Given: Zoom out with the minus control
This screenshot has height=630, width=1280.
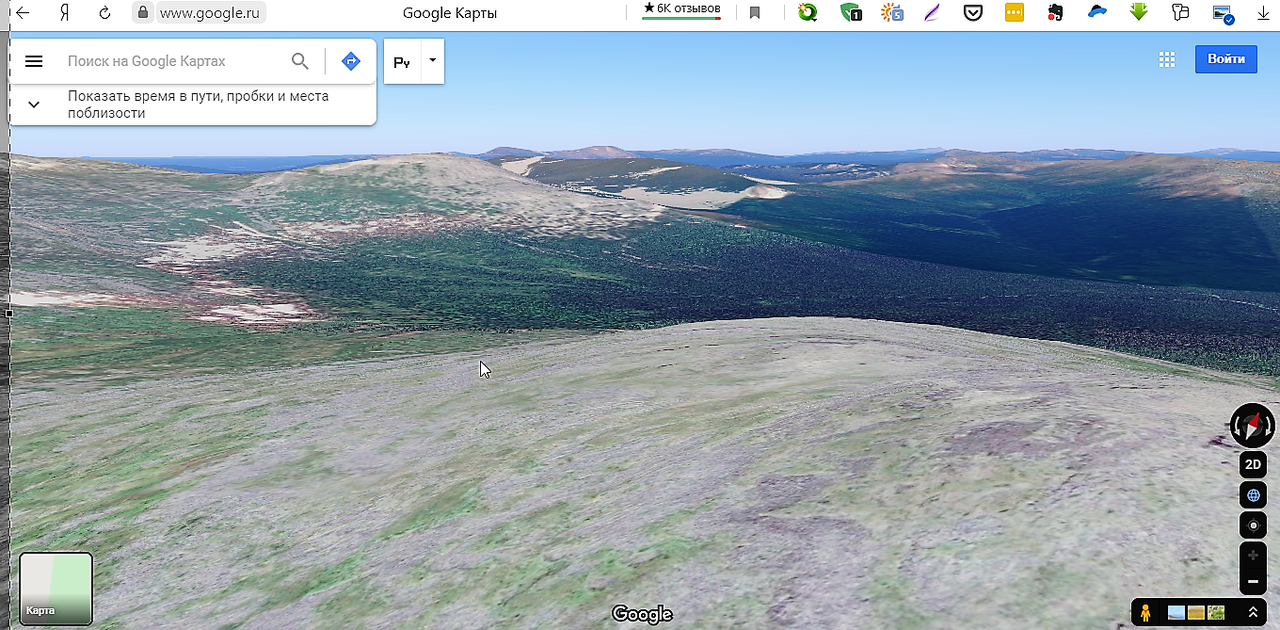Looking at the screenshot, I should coord(1253,581).
